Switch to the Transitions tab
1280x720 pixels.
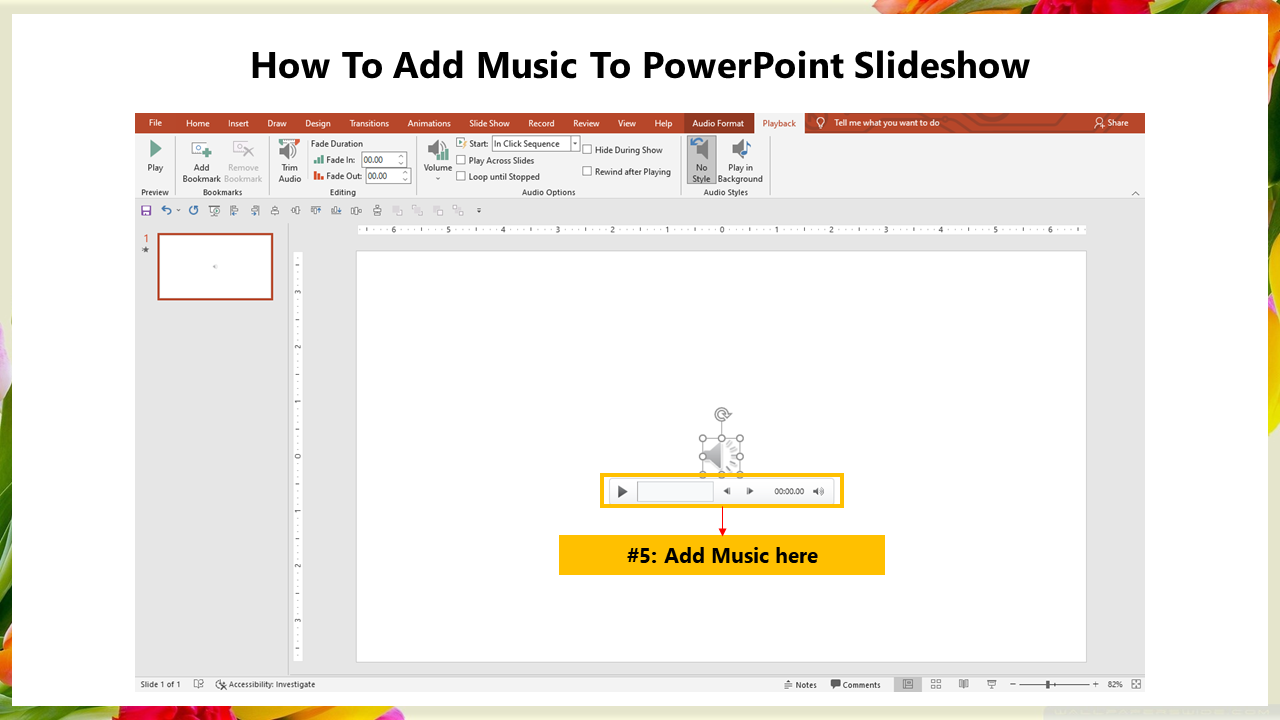(x=369, y=123)
